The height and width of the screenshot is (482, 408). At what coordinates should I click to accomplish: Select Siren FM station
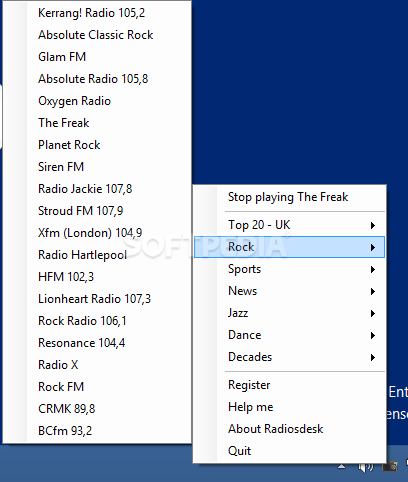coord(97,167)
